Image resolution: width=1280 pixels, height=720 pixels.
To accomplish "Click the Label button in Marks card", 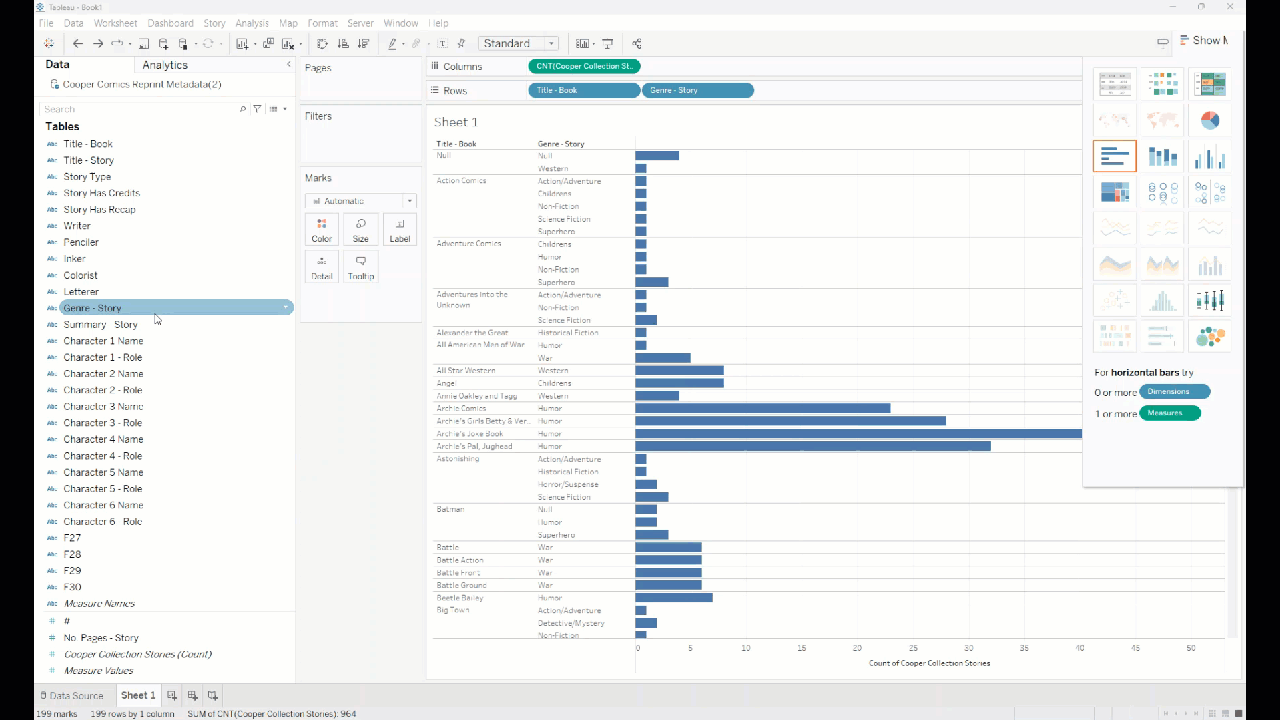I will click(x=399, y=230).
